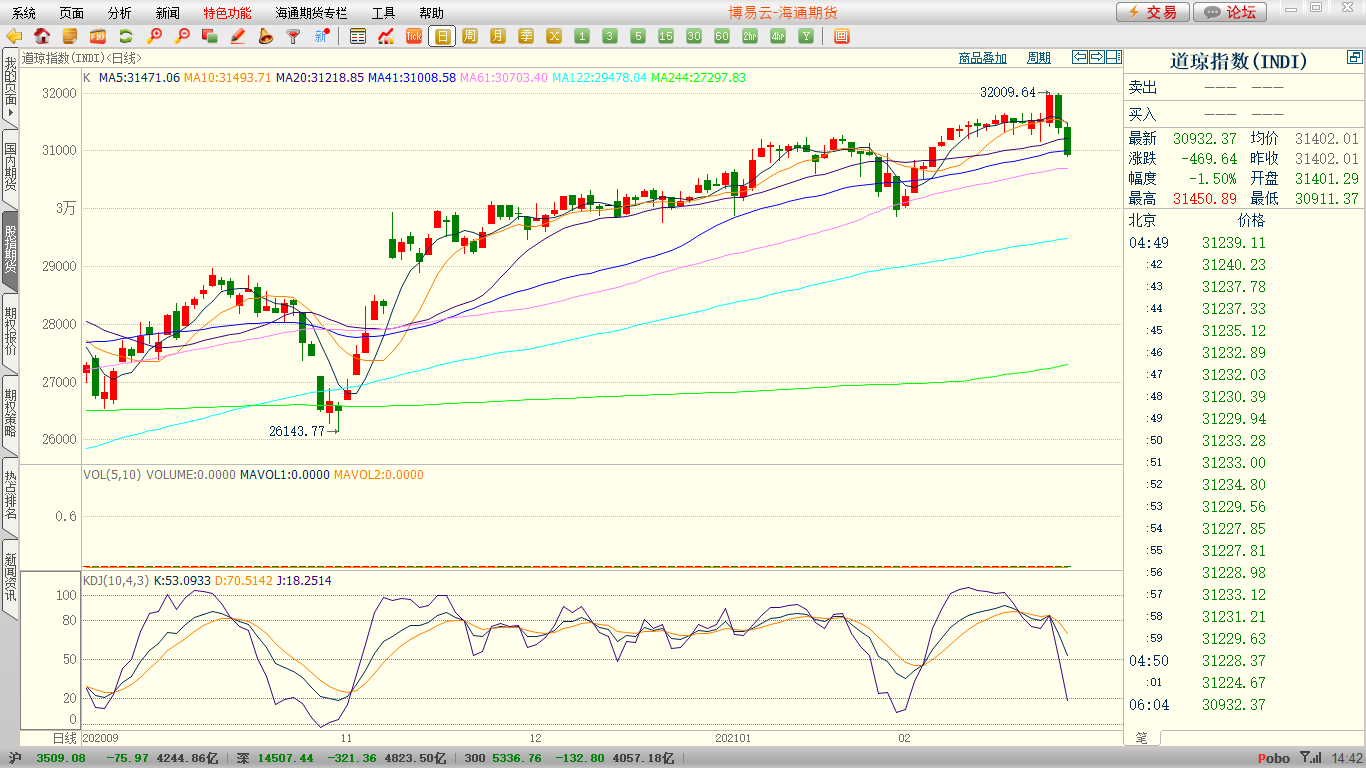Open the 分析 menu
The image size is (1366, 768).
pyautogui.click(x=120, y=13)
